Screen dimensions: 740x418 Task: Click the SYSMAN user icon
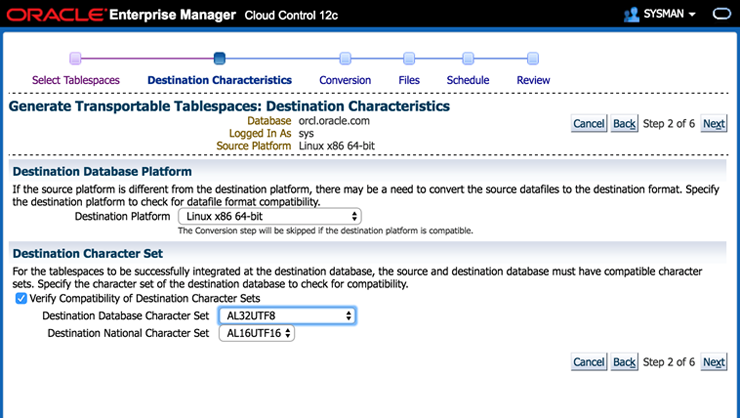pos(631,15)
